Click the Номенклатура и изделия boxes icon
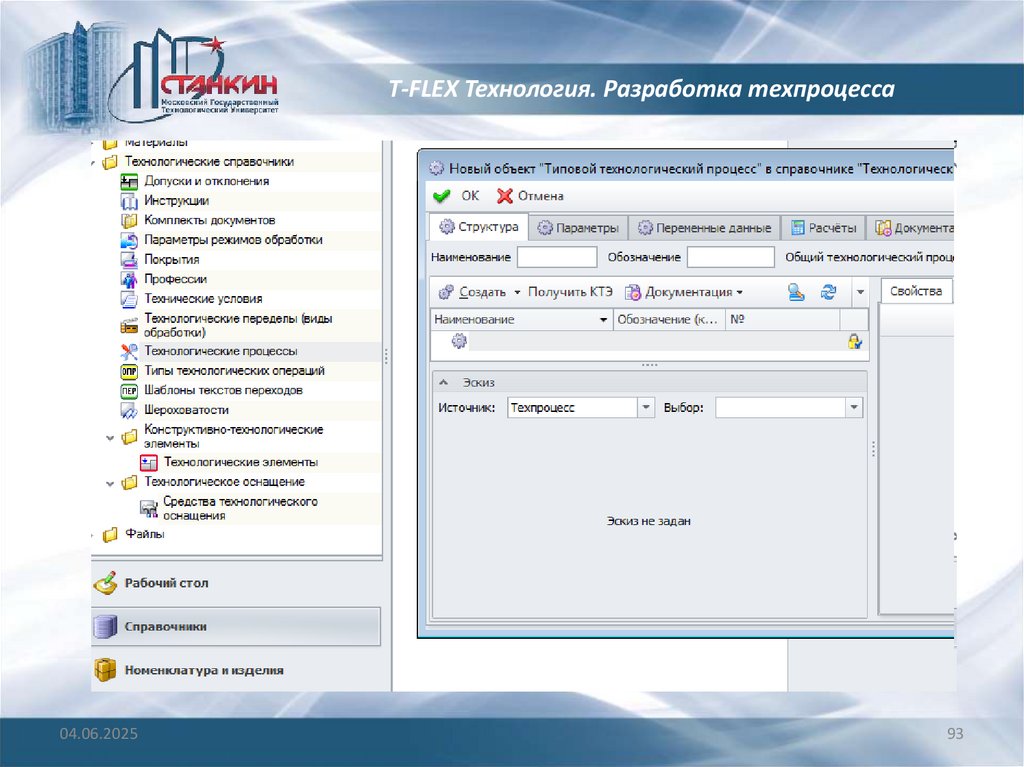Image resolution: width=1024 pixels, height=767 pixels. pos(105,670)
